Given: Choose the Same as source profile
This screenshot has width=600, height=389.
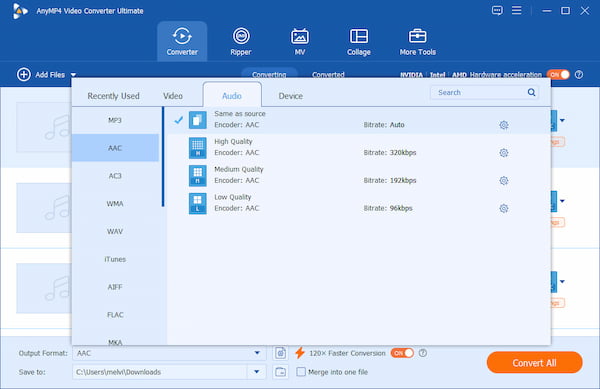Looking at the screenshot, I should (x=358, y=120).
